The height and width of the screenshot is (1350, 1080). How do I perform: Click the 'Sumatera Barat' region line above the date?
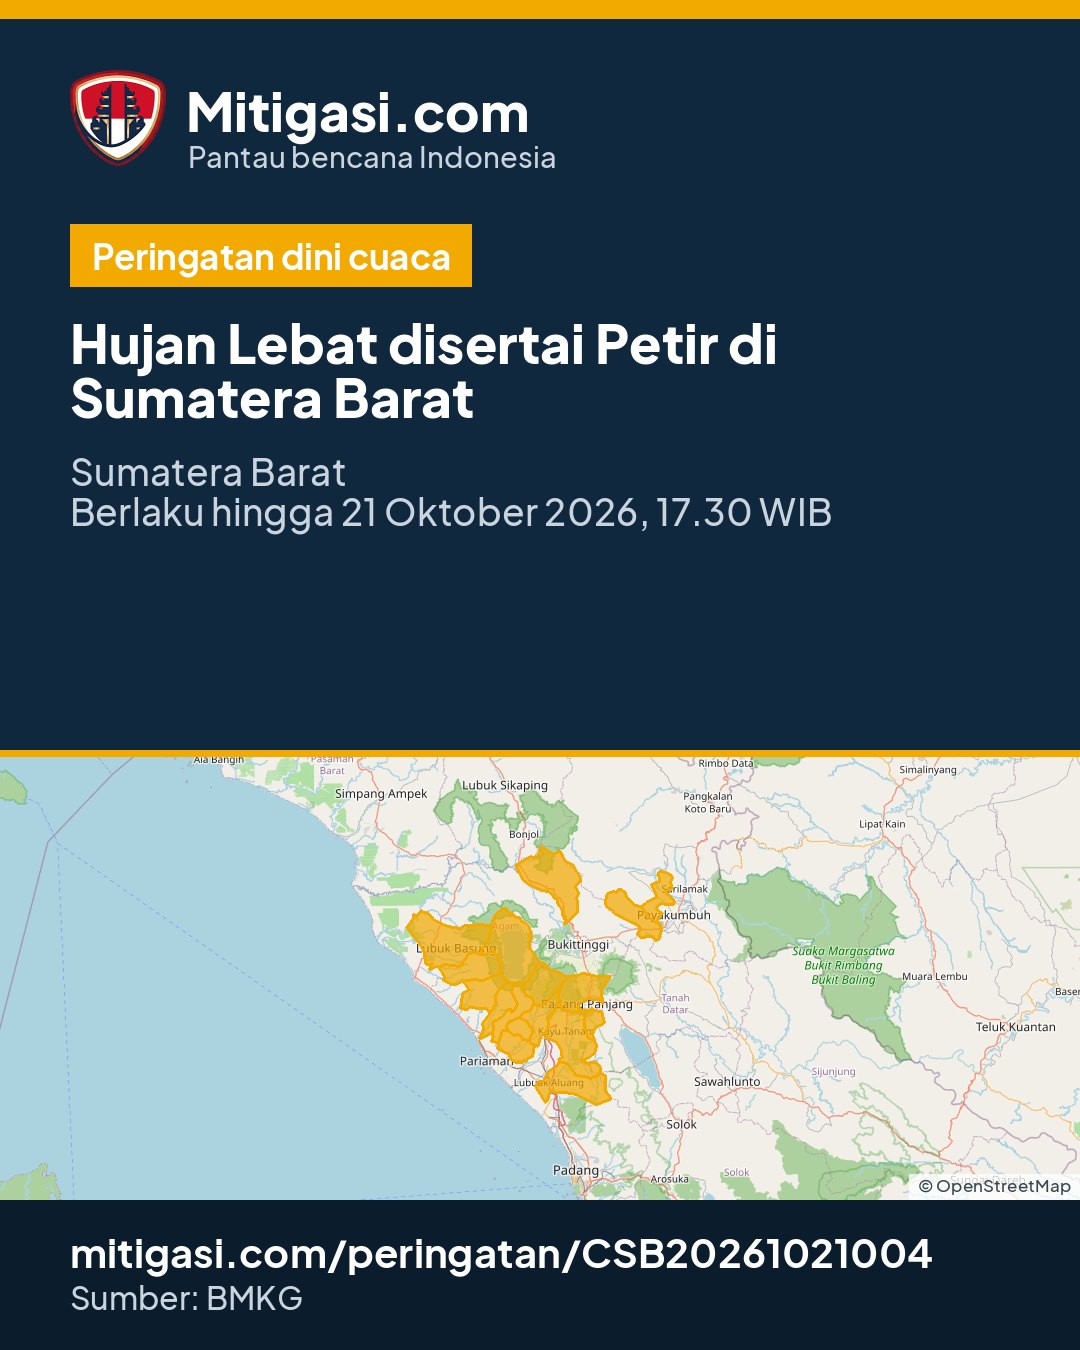click(x=208, y=473)
